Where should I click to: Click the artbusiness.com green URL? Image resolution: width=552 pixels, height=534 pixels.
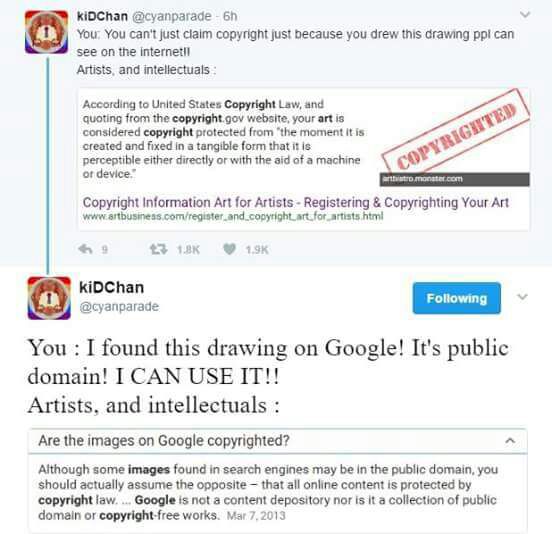(233, 216)
